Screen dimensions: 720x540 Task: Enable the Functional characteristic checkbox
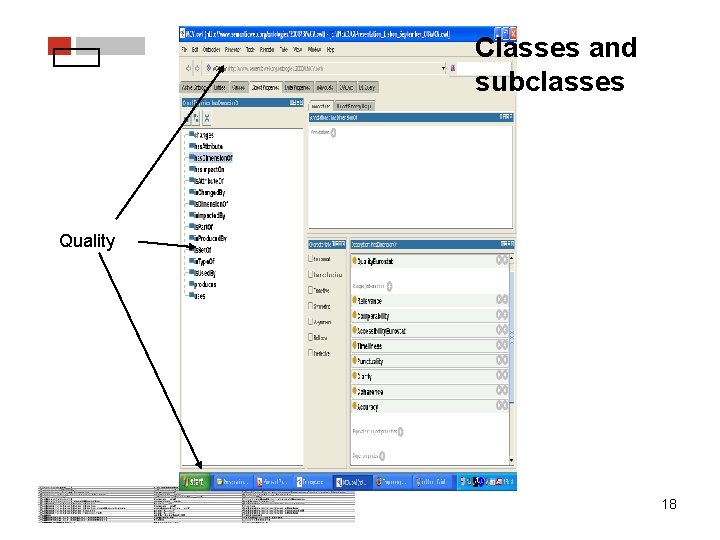tap(310, 259)
